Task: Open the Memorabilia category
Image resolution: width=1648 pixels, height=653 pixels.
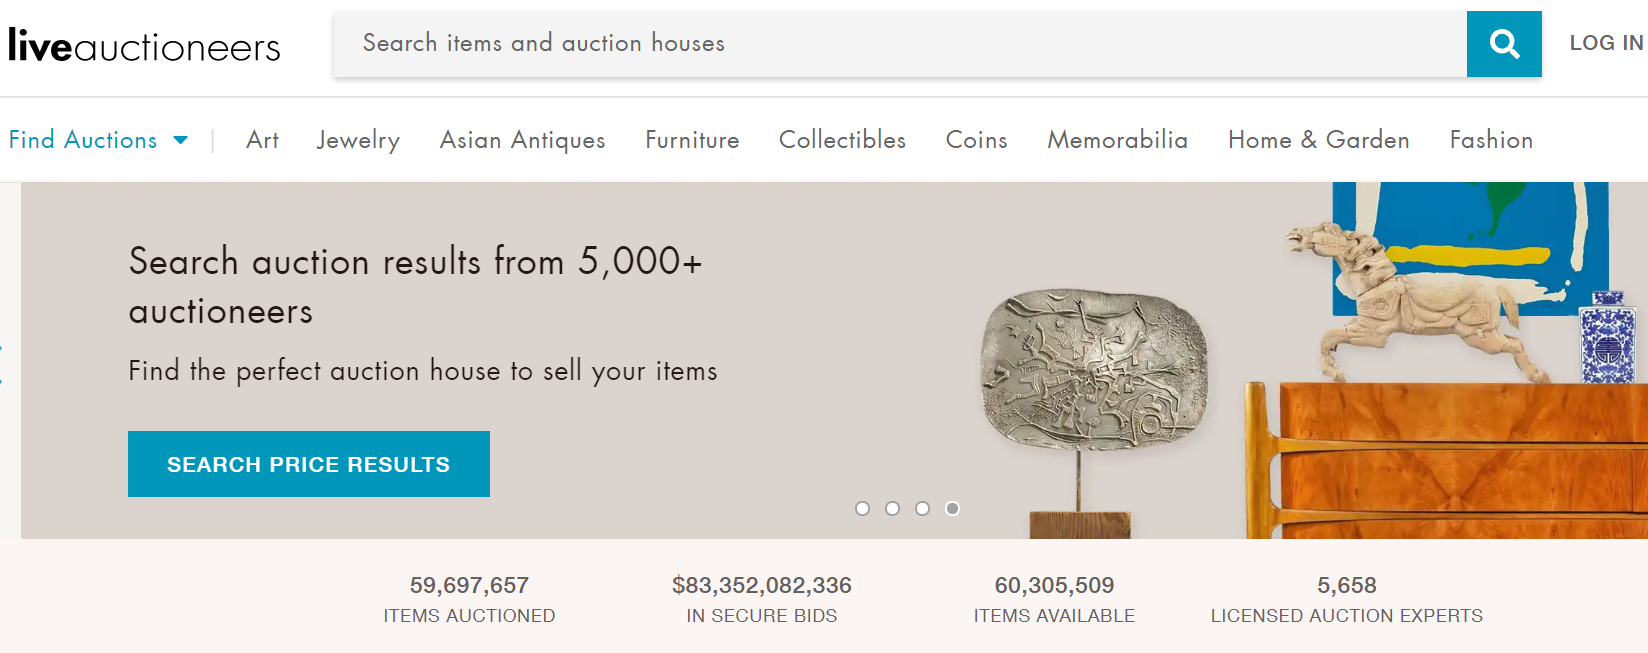Action: point(1117,140)
